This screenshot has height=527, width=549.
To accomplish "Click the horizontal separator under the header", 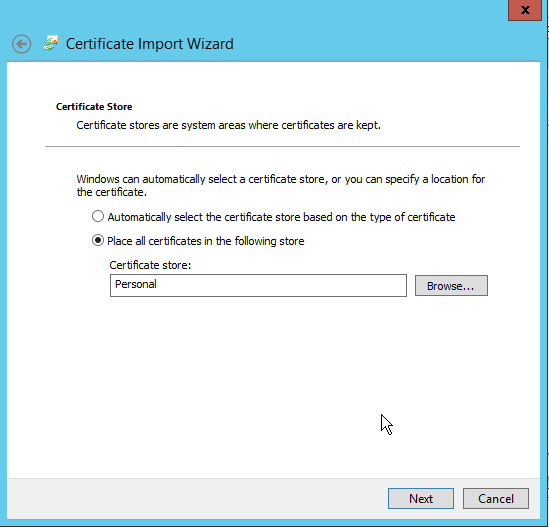I will (x=282, y=146).
